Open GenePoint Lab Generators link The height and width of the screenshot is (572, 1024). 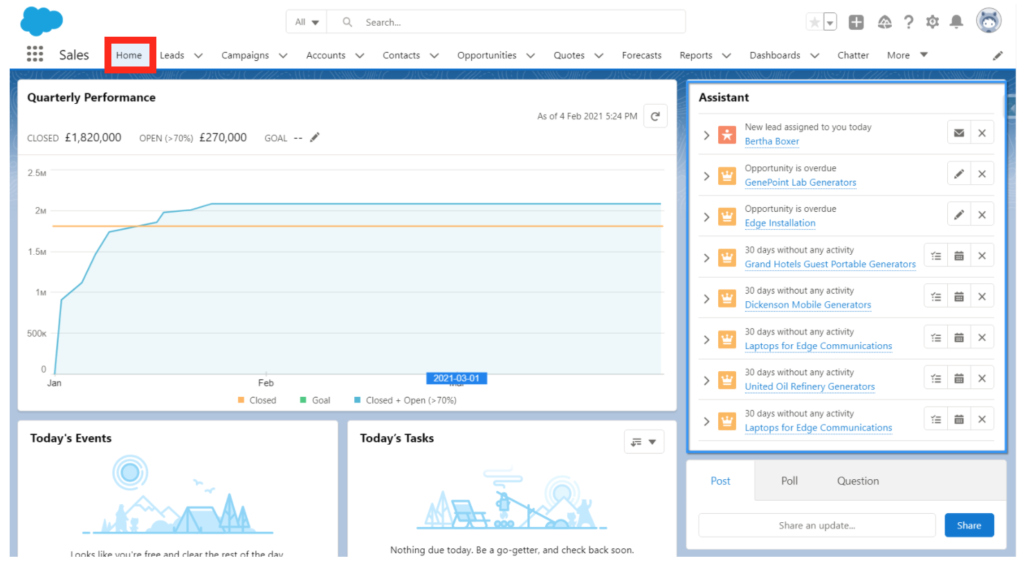click(800, 182)
